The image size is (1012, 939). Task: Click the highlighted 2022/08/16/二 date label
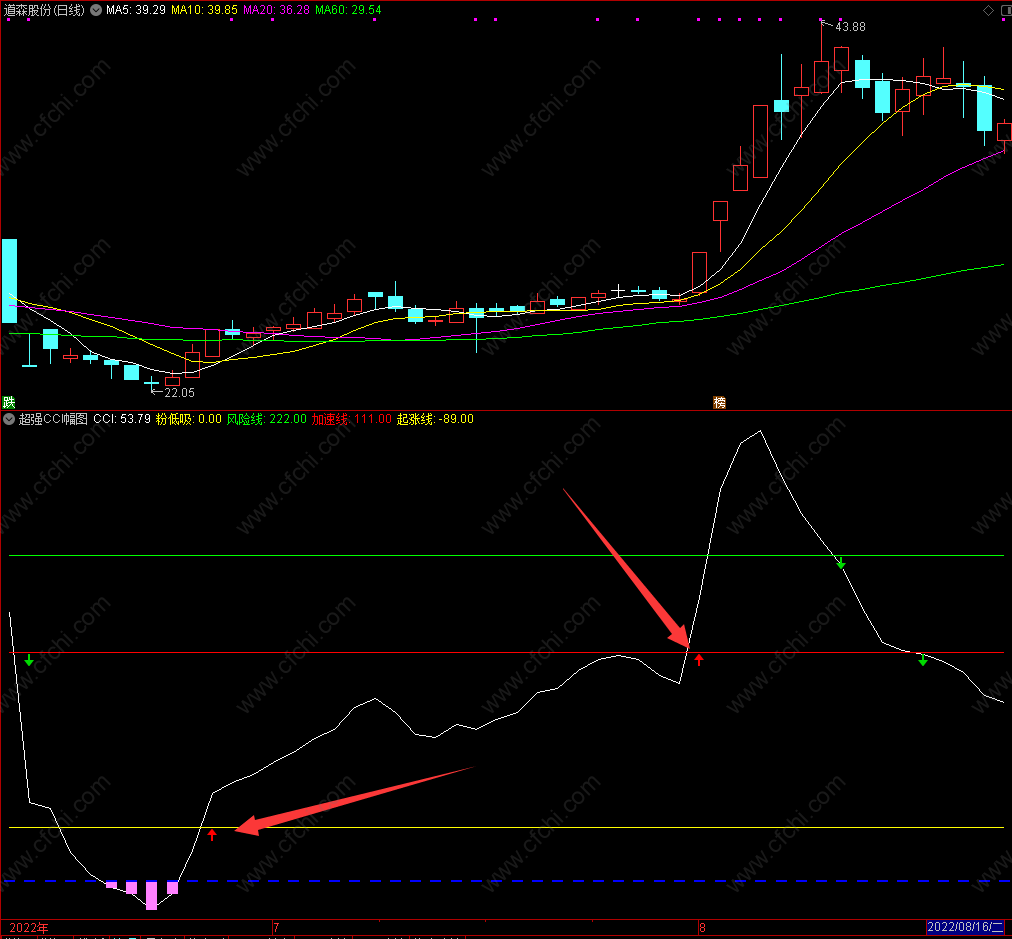pos(966,927)
